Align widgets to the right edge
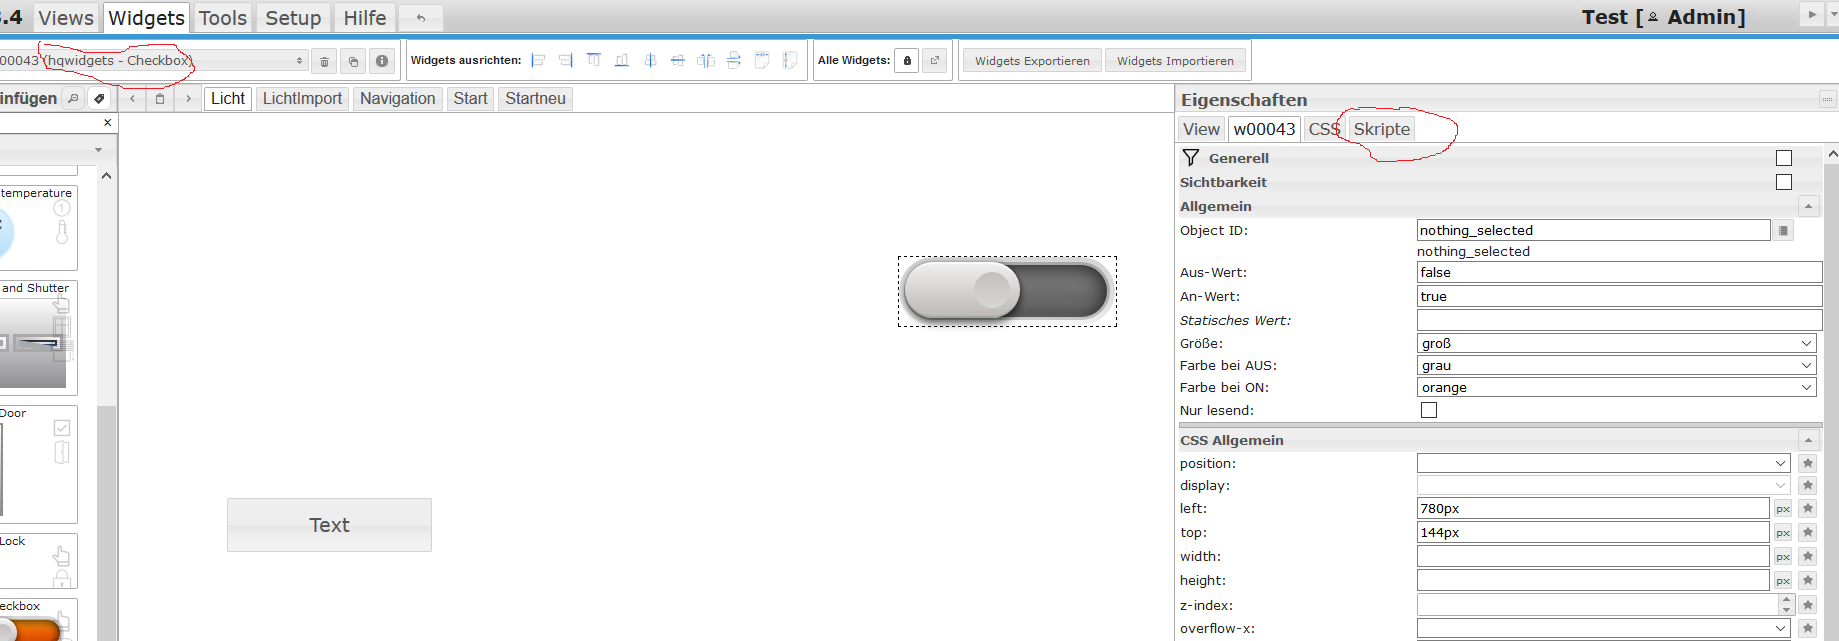1839x641 pixels. coord(566,60)
